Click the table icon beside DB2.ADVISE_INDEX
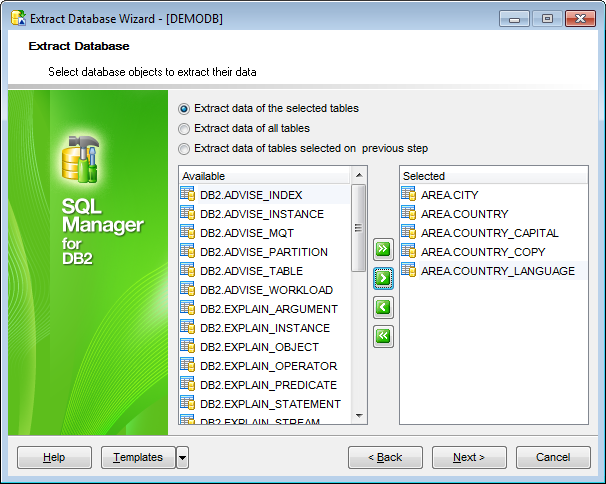 tap(187, 195)
